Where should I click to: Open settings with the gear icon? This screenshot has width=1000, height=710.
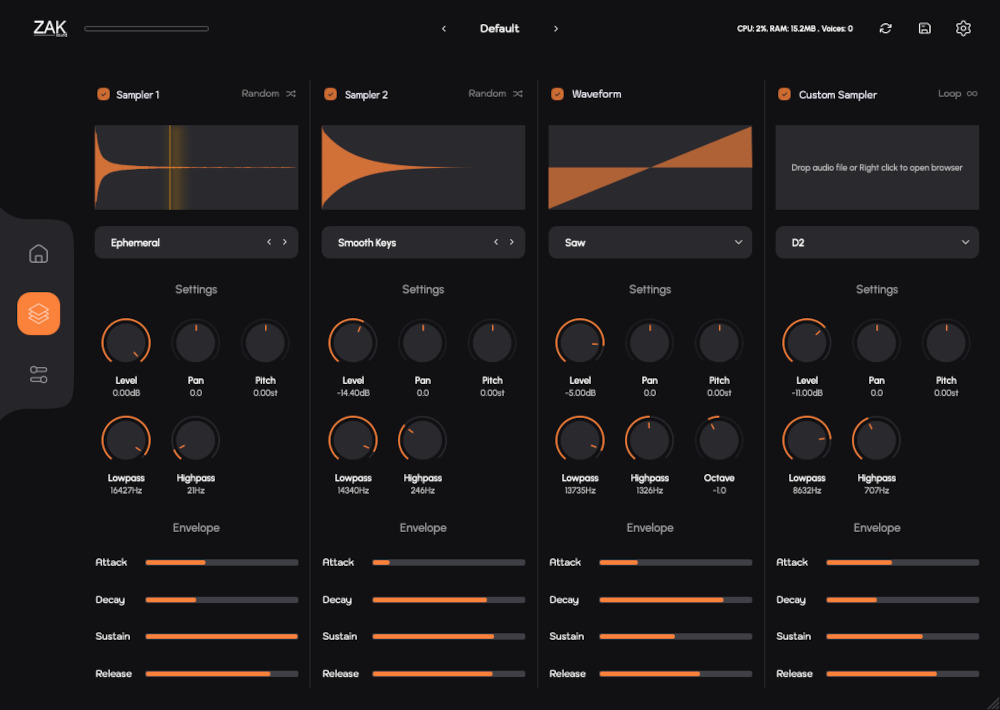click(x=963, y=29)
